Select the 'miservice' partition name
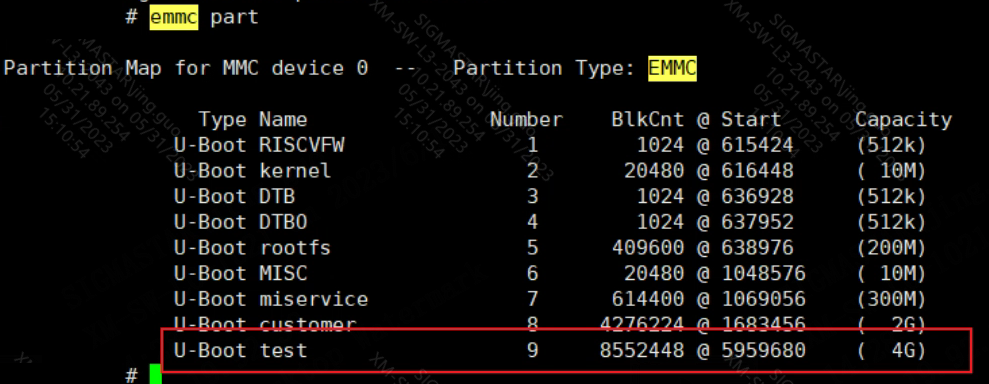 click(314, 299)
